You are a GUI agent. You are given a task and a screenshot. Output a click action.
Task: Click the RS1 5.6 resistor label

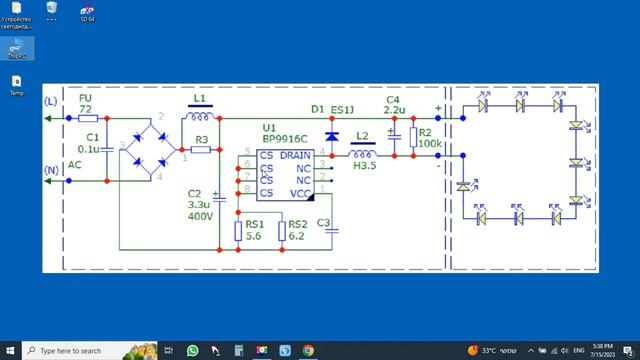[x=255, y=230]
